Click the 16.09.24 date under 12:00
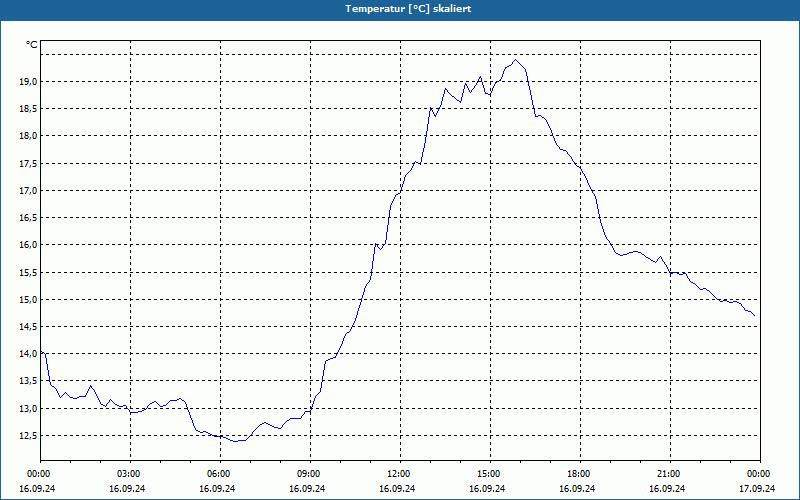 point(397,488)
